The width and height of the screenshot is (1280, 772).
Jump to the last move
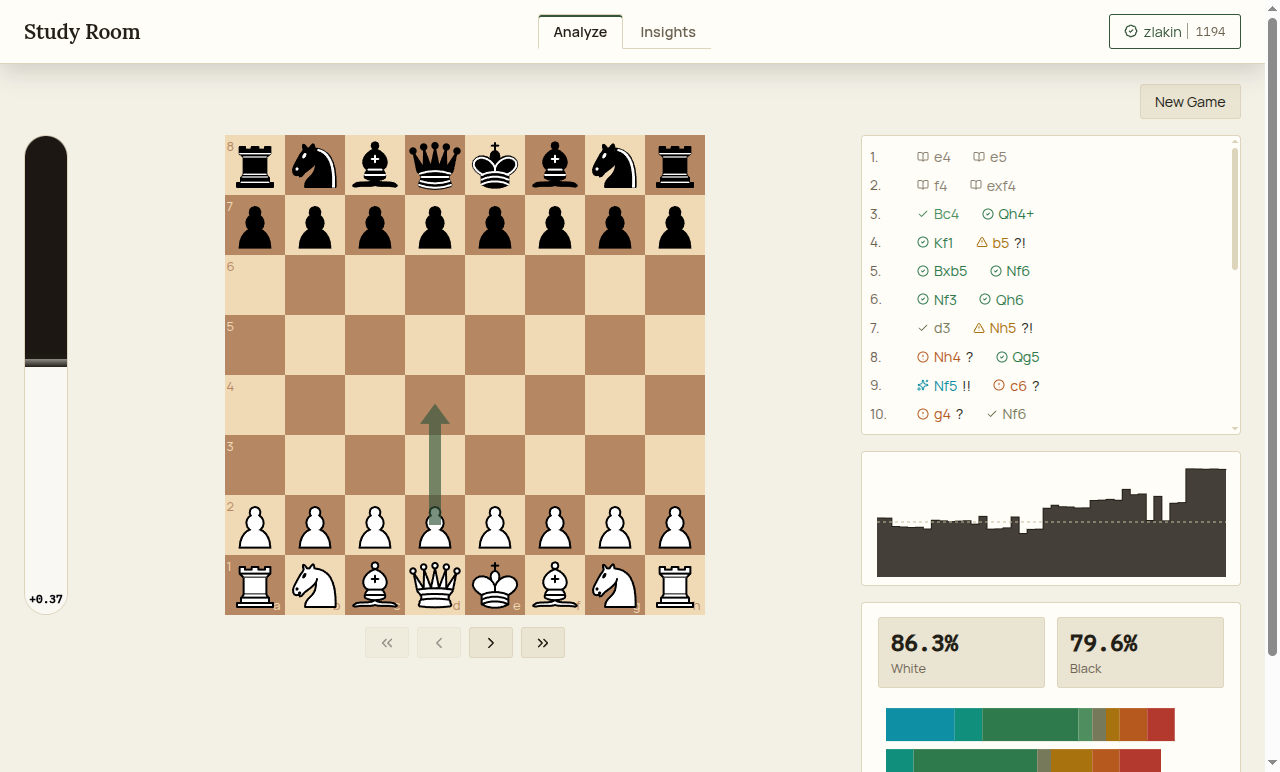[x=543, y=643]
